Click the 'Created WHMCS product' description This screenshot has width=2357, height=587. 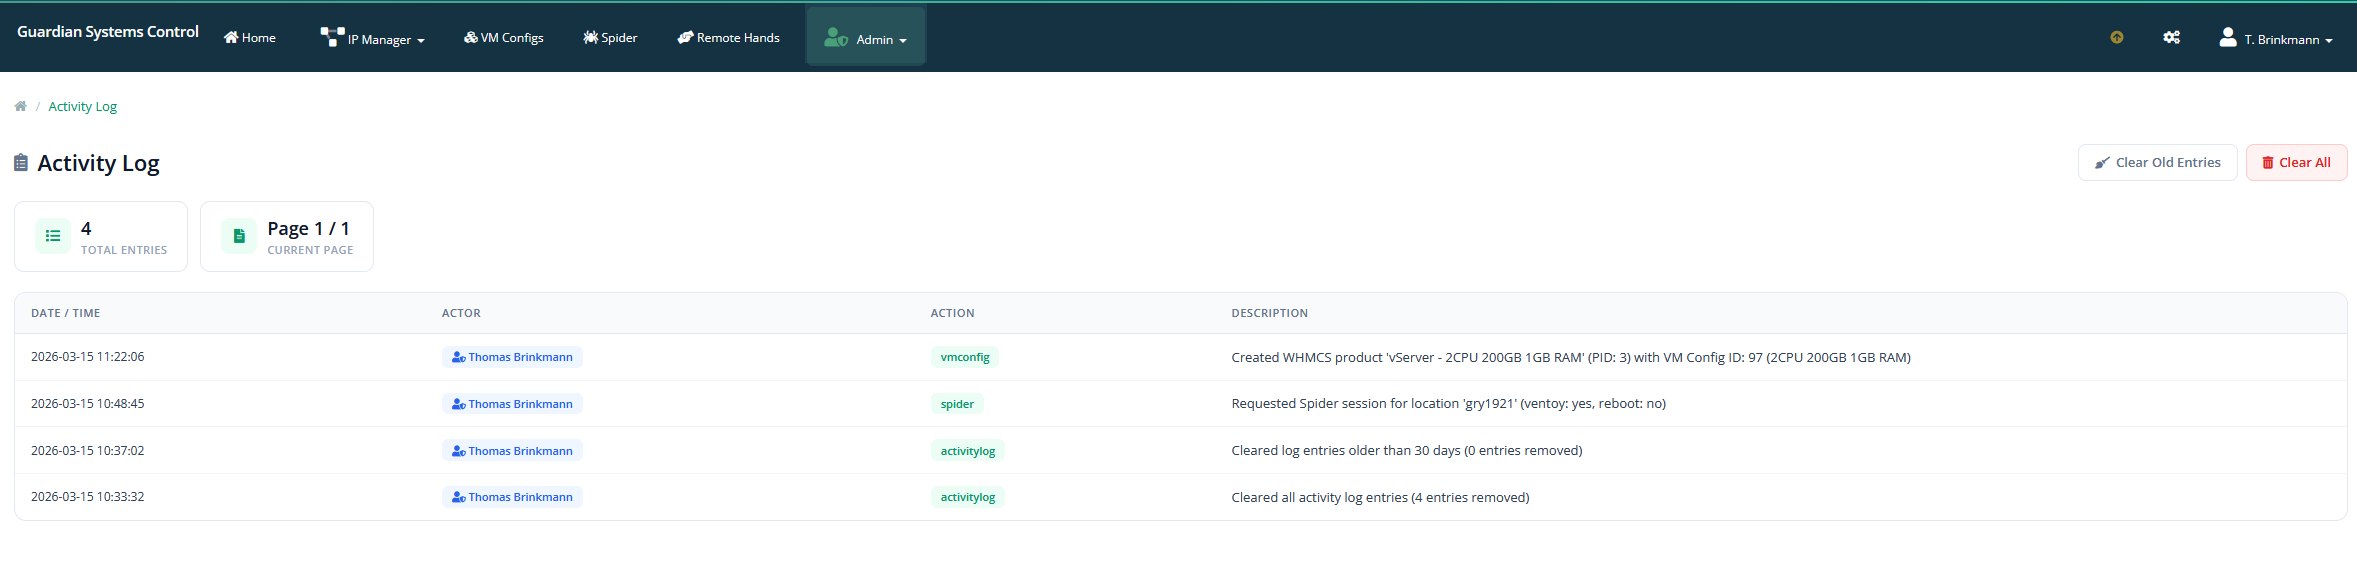pos(1571,357)
